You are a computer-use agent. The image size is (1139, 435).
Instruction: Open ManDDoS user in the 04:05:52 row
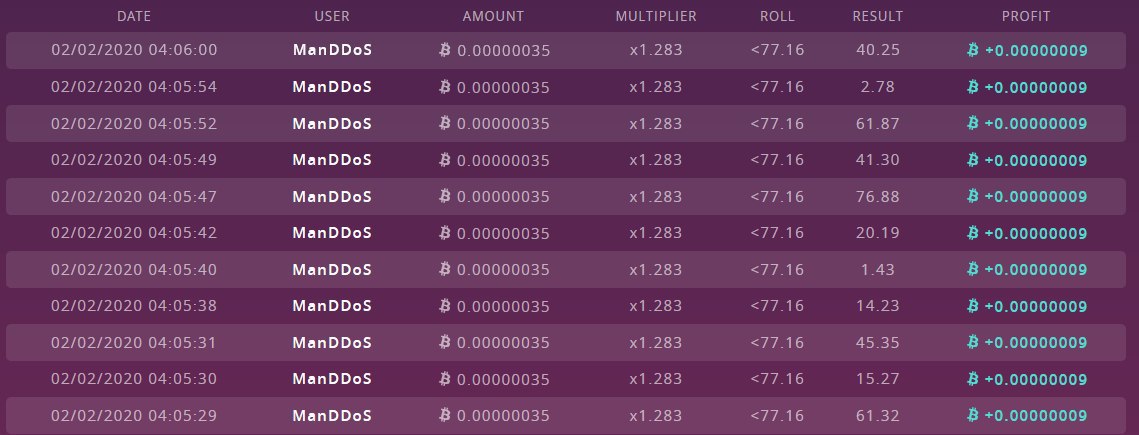332,123
